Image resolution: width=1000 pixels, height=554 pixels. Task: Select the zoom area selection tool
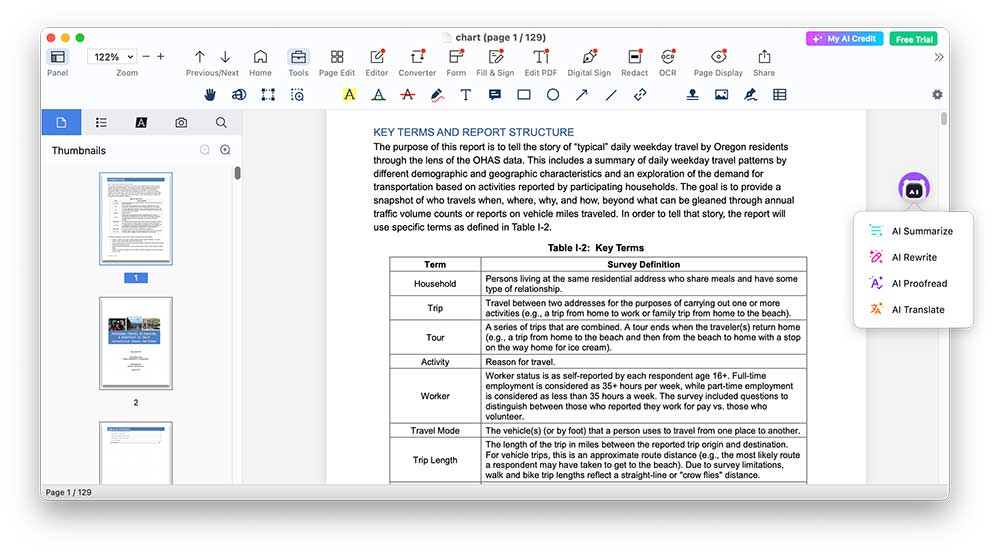click(x=297, y=95)
